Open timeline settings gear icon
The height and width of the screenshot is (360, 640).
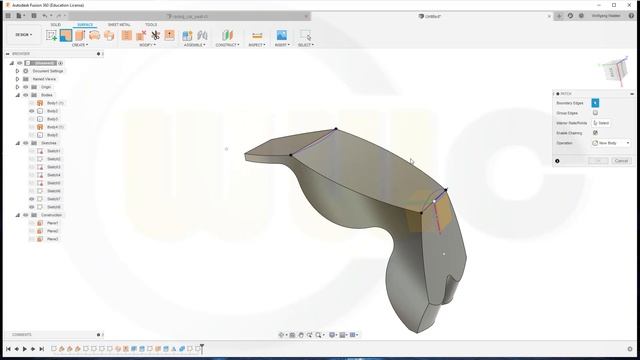[630, 349]
